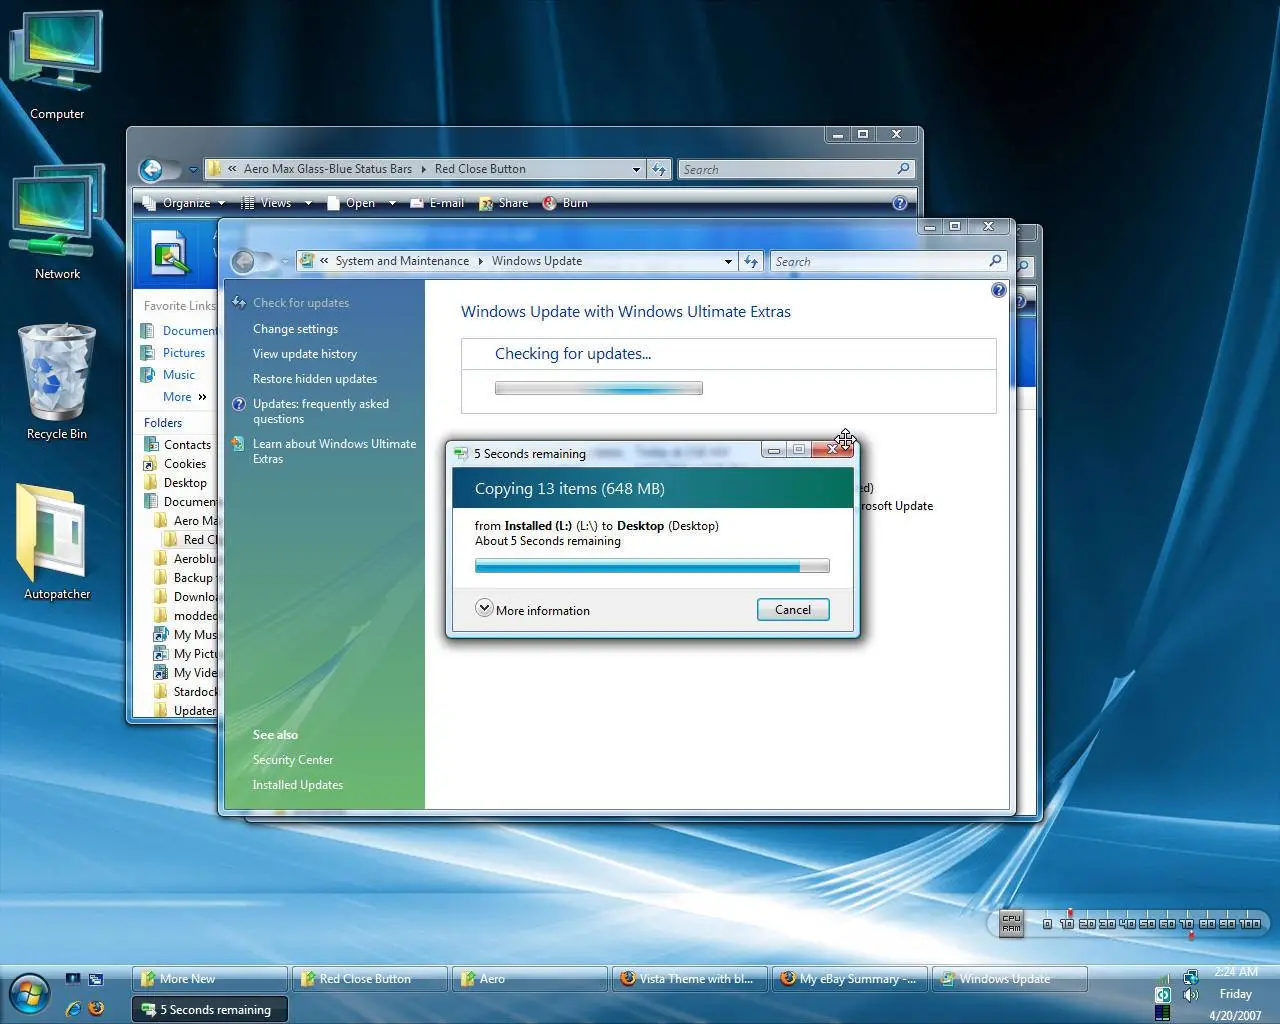Click the volume speaker tray icon

1190,995
